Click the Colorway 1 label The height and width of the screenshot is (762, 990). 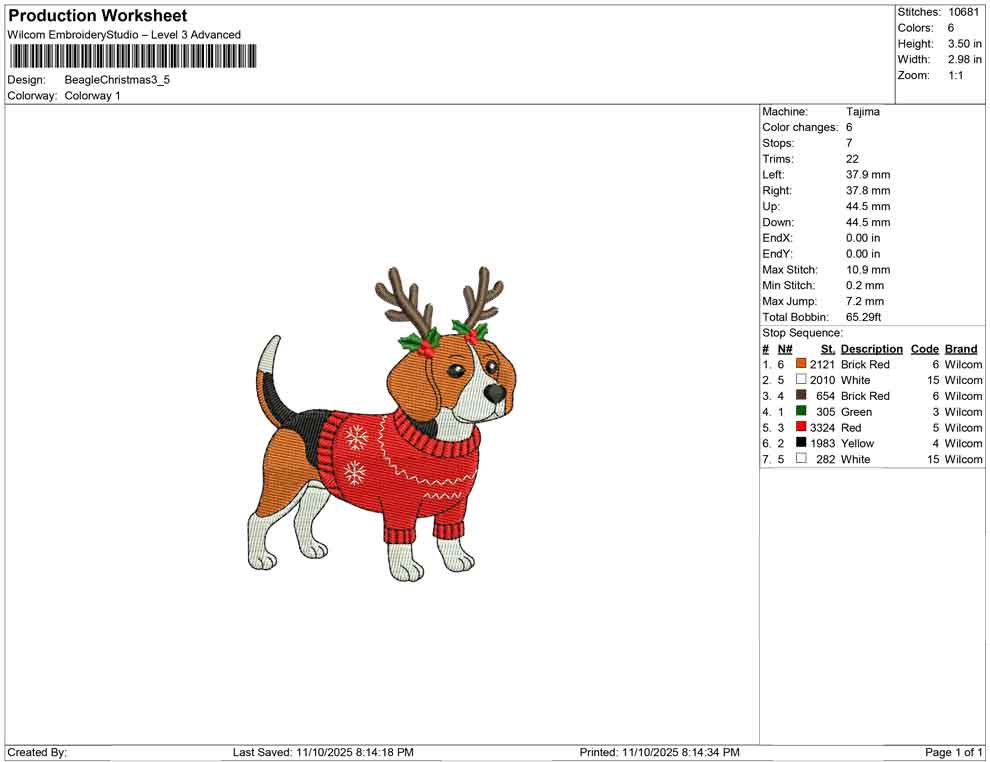pos(92,96)
